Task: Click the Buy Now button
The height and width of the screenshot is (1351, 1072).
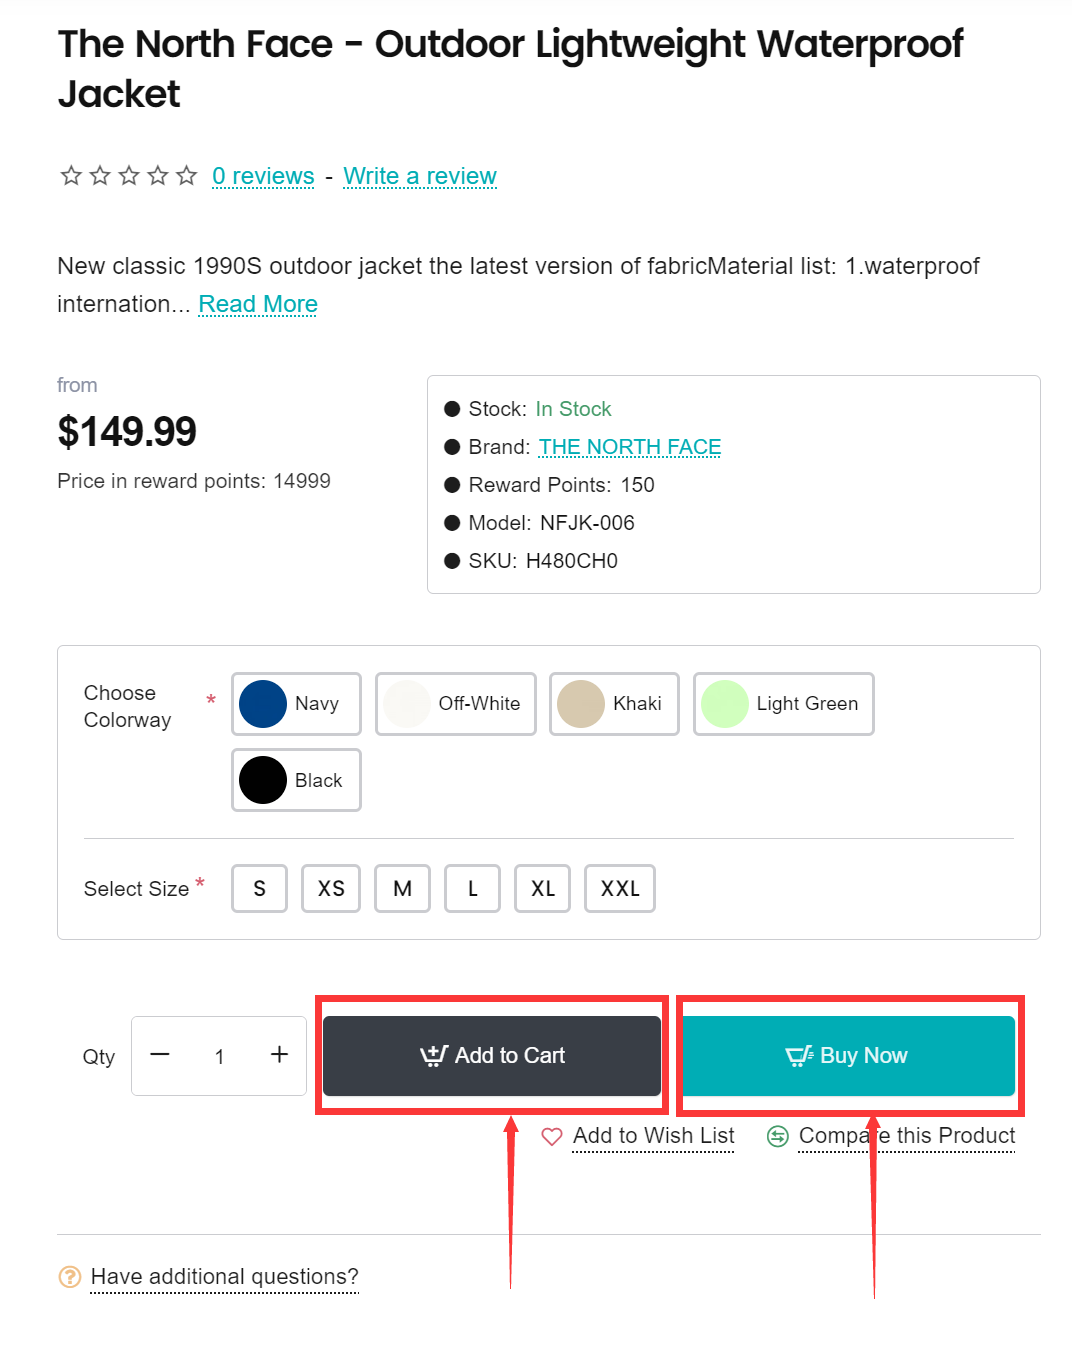Action: point(848,1056)
